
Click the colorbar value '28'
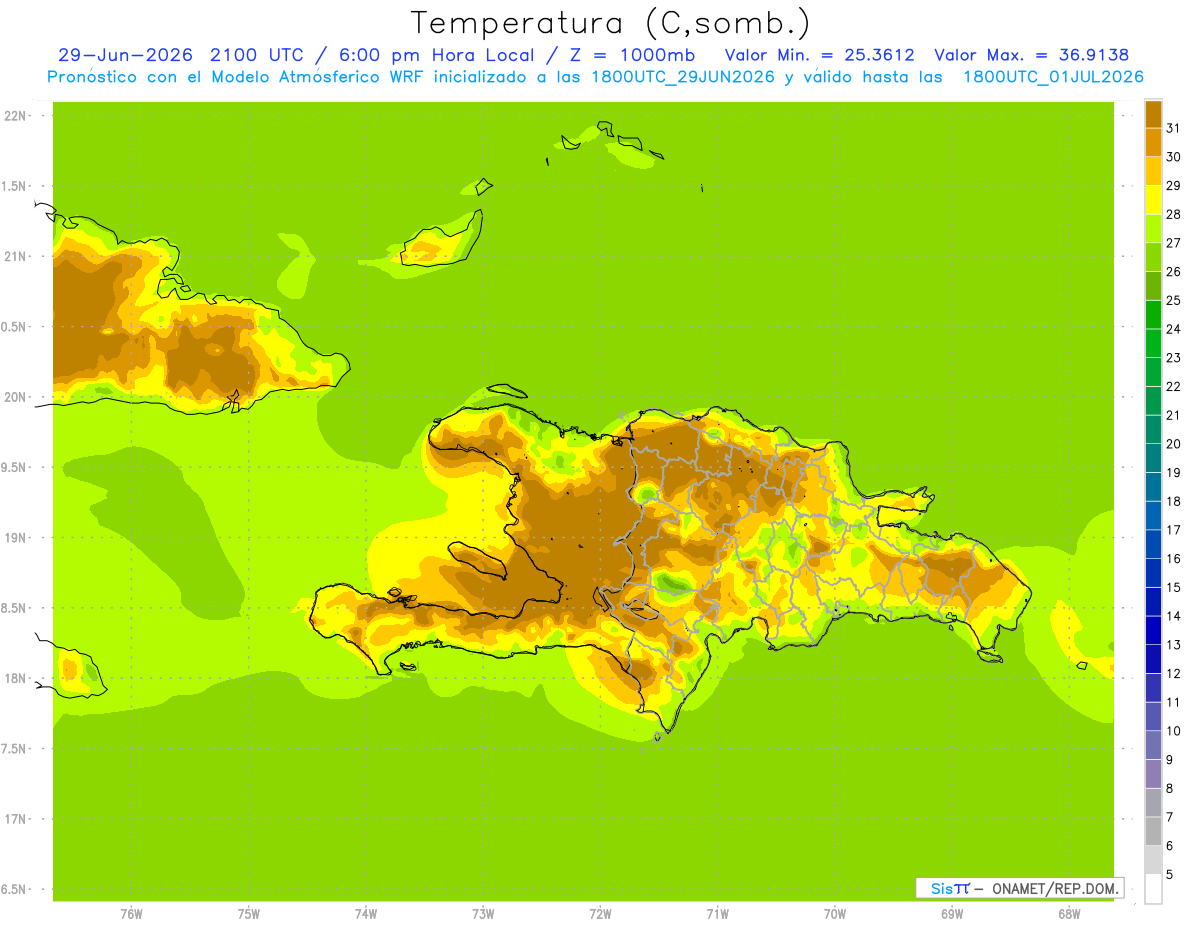(x=1174, y=214)
